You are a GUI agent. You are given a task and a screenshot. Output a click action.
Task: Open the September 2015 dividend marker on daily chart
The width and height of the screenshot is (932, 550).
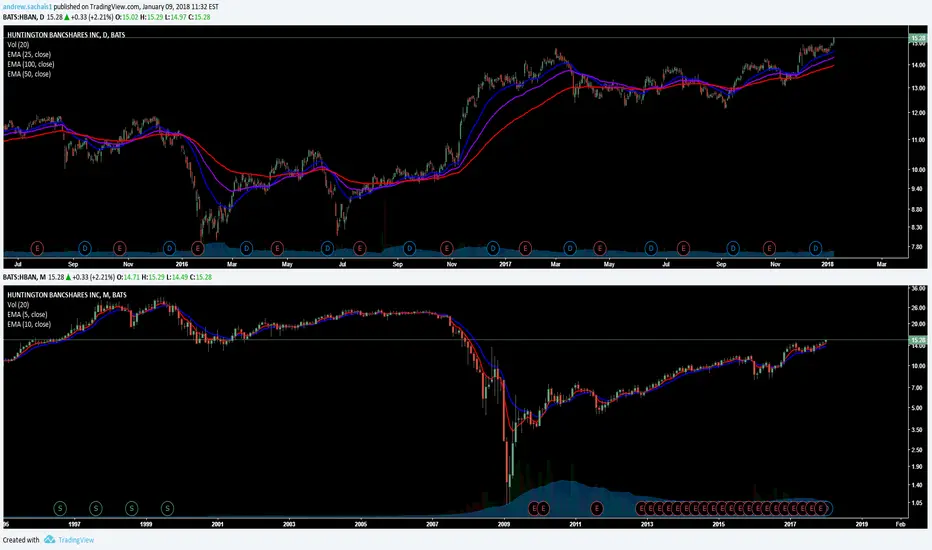85,248
